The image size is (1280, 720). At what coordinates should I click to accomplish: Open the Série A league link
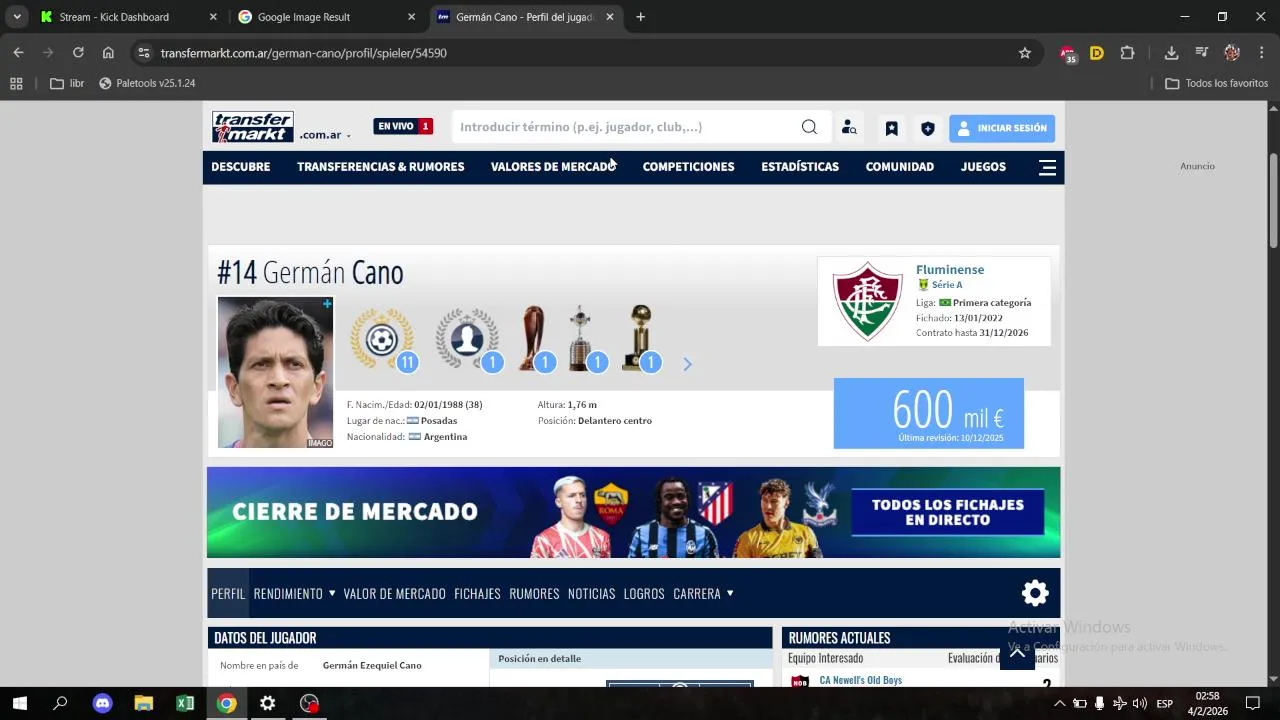click(x=947, y=285)
